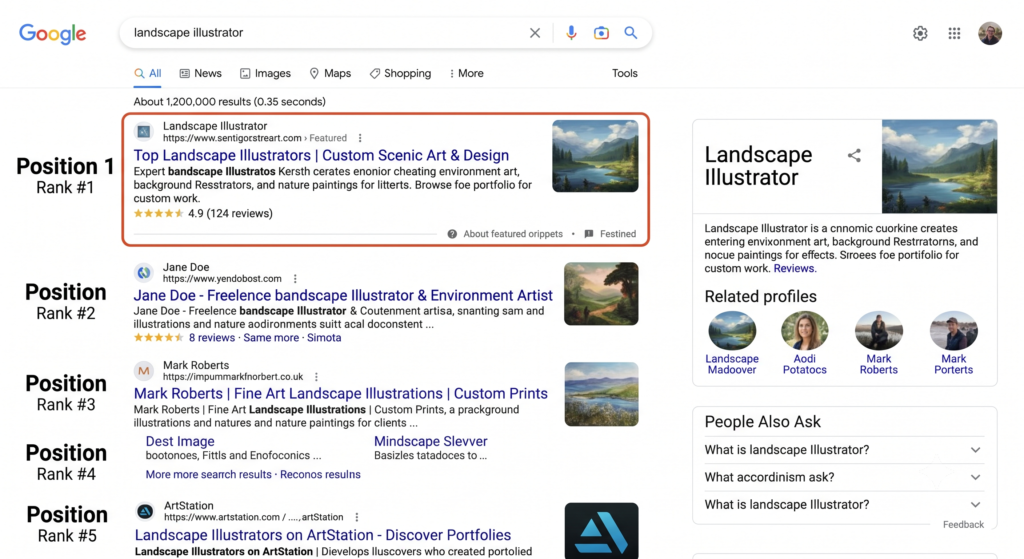Expand 'What accordinism ask?' question
Screen dimensions: 1024x559
click(x=844, y=477)
